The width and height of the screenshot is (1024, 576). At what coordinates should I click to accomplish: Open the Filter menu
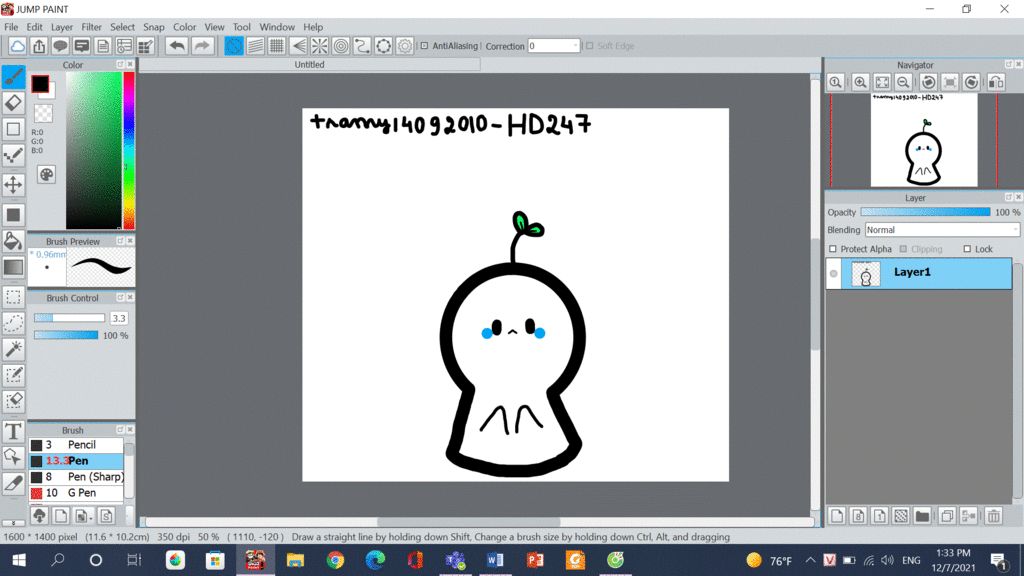coord(91,27)
